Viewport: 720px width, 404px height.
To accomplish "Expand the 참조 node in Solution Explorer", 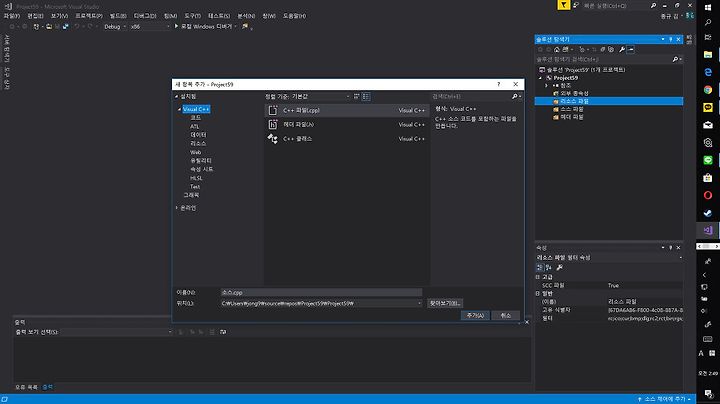I will click(546, 86).
